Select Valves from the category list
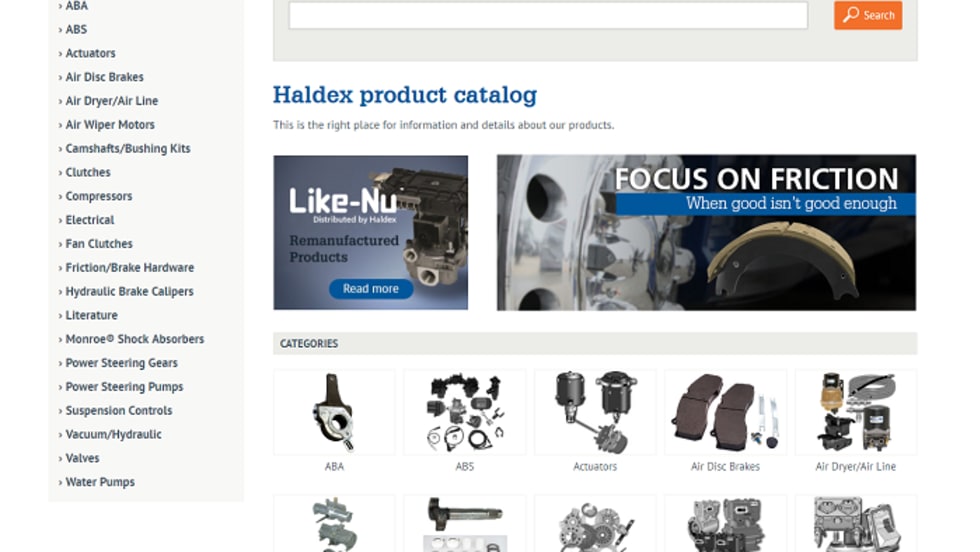This screenshot has width=980, height=552. 82,458
